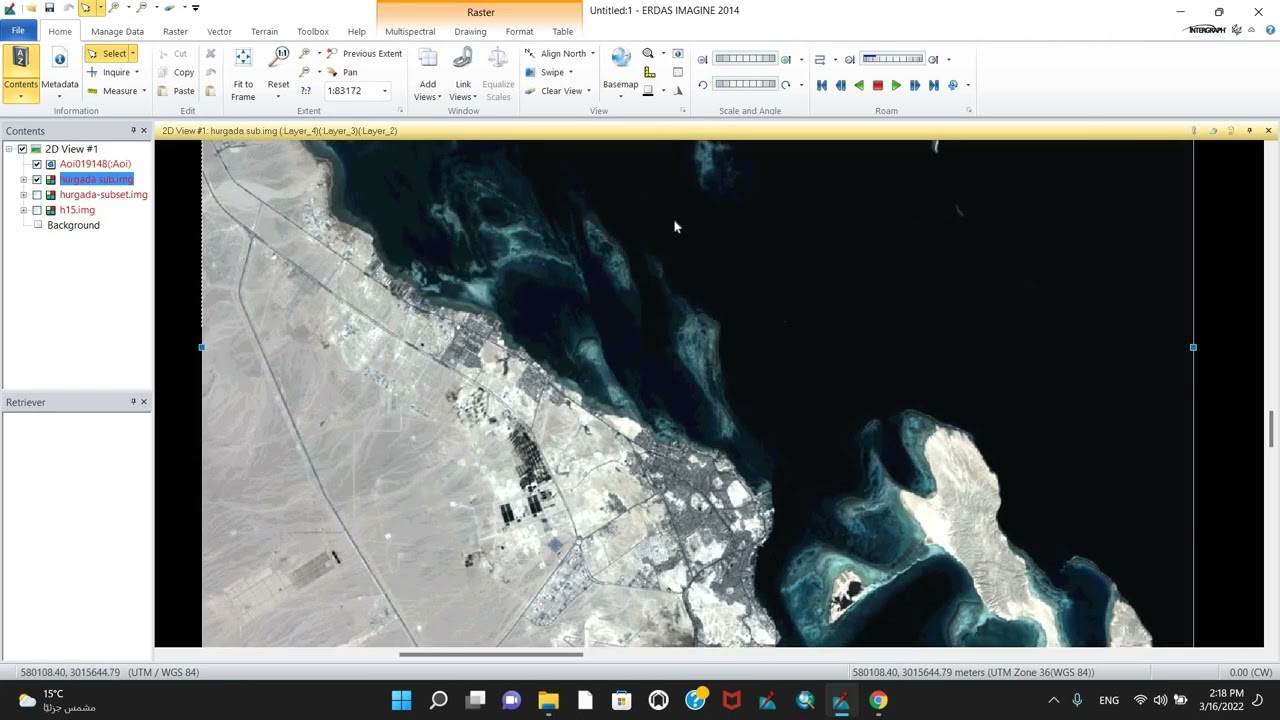Image resolution: width=1280 pixels, height=720 pixels.
Task: Click the green play backward roam button
Action: click(859, 85)
